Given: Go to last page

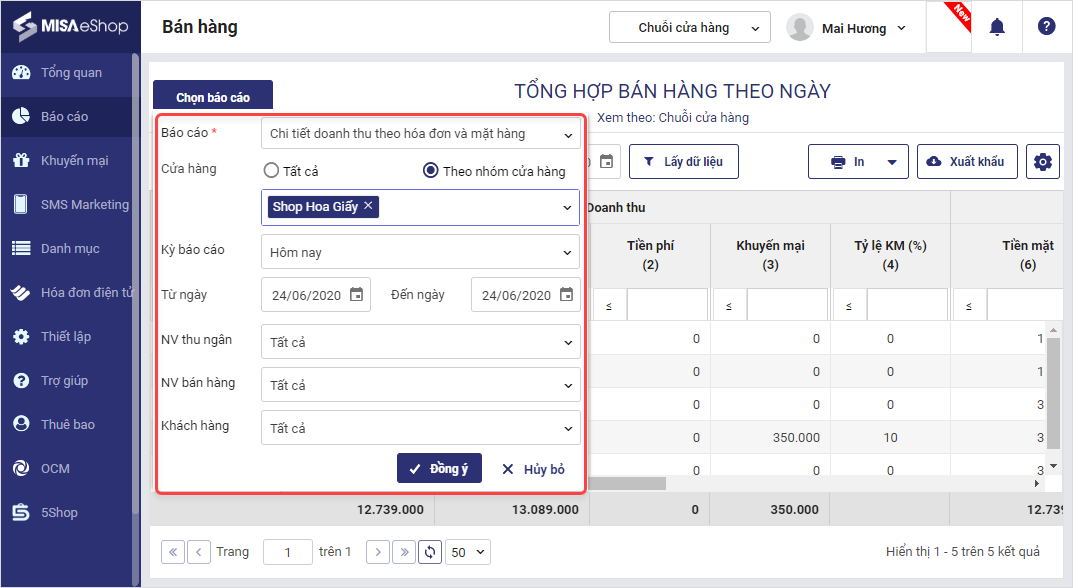Looking at the screenshot, I should click(404, 552).
